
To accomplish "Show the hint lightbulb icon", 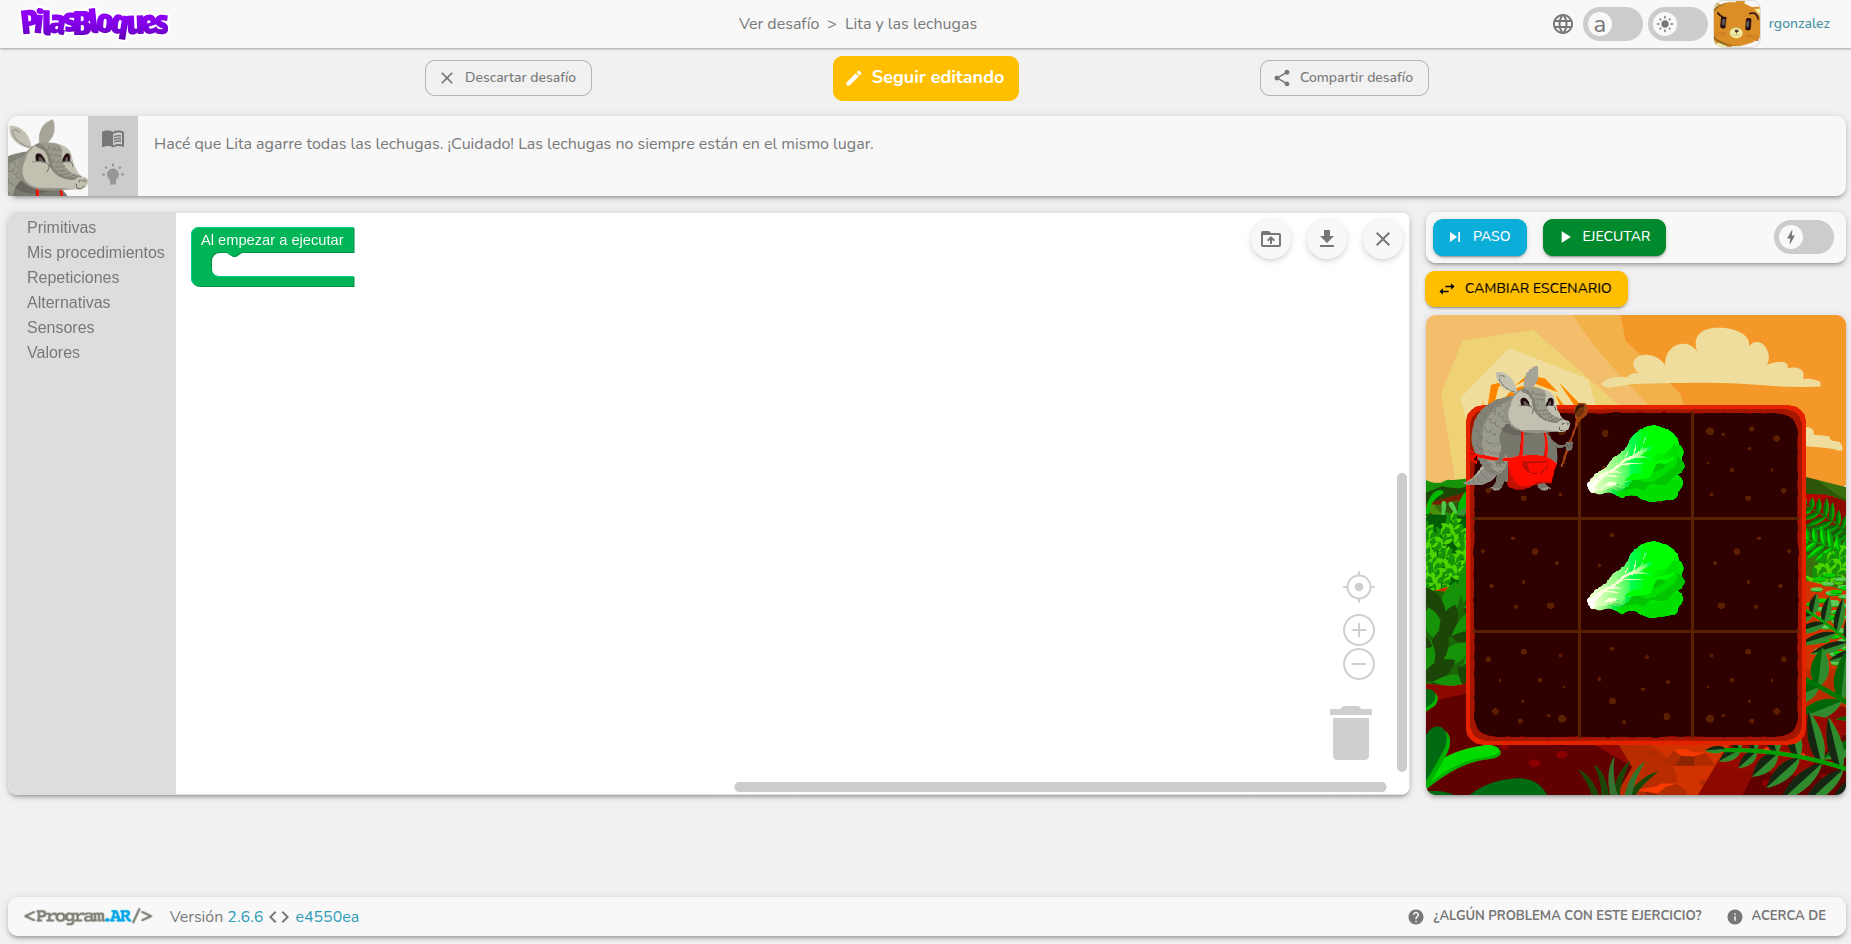I will point(113,175).
